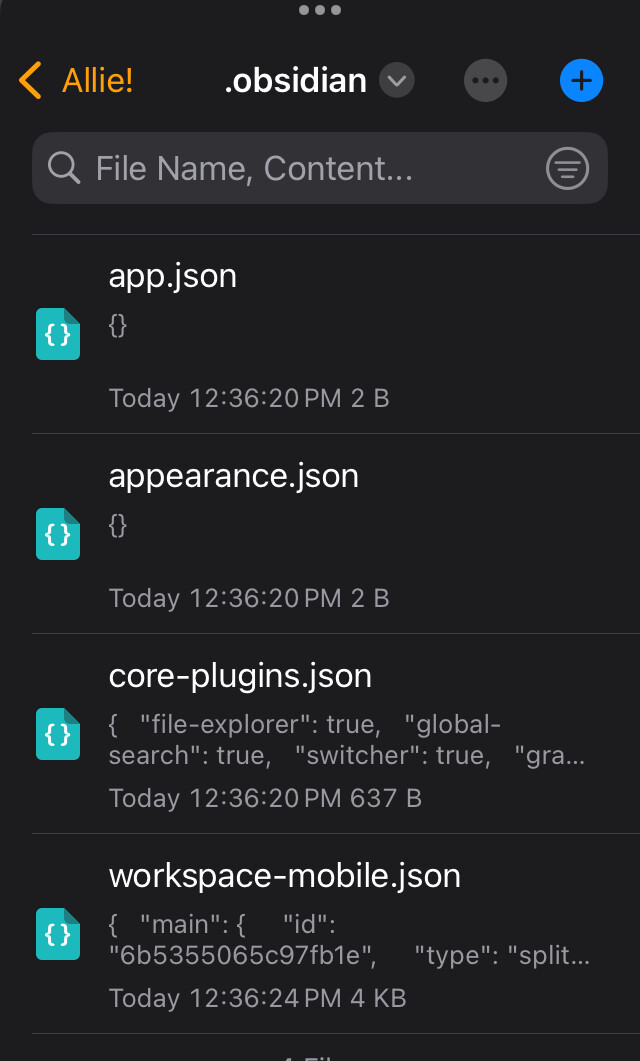This screenshot has width=640, height=1061.
Task: Expand the .obsidian folder title dropdown chevron
Action: [396, 81]
